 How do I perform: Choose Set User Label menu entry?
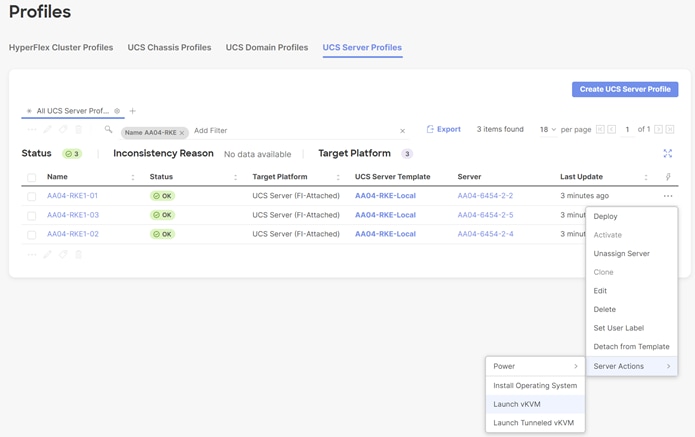(632, 328)
